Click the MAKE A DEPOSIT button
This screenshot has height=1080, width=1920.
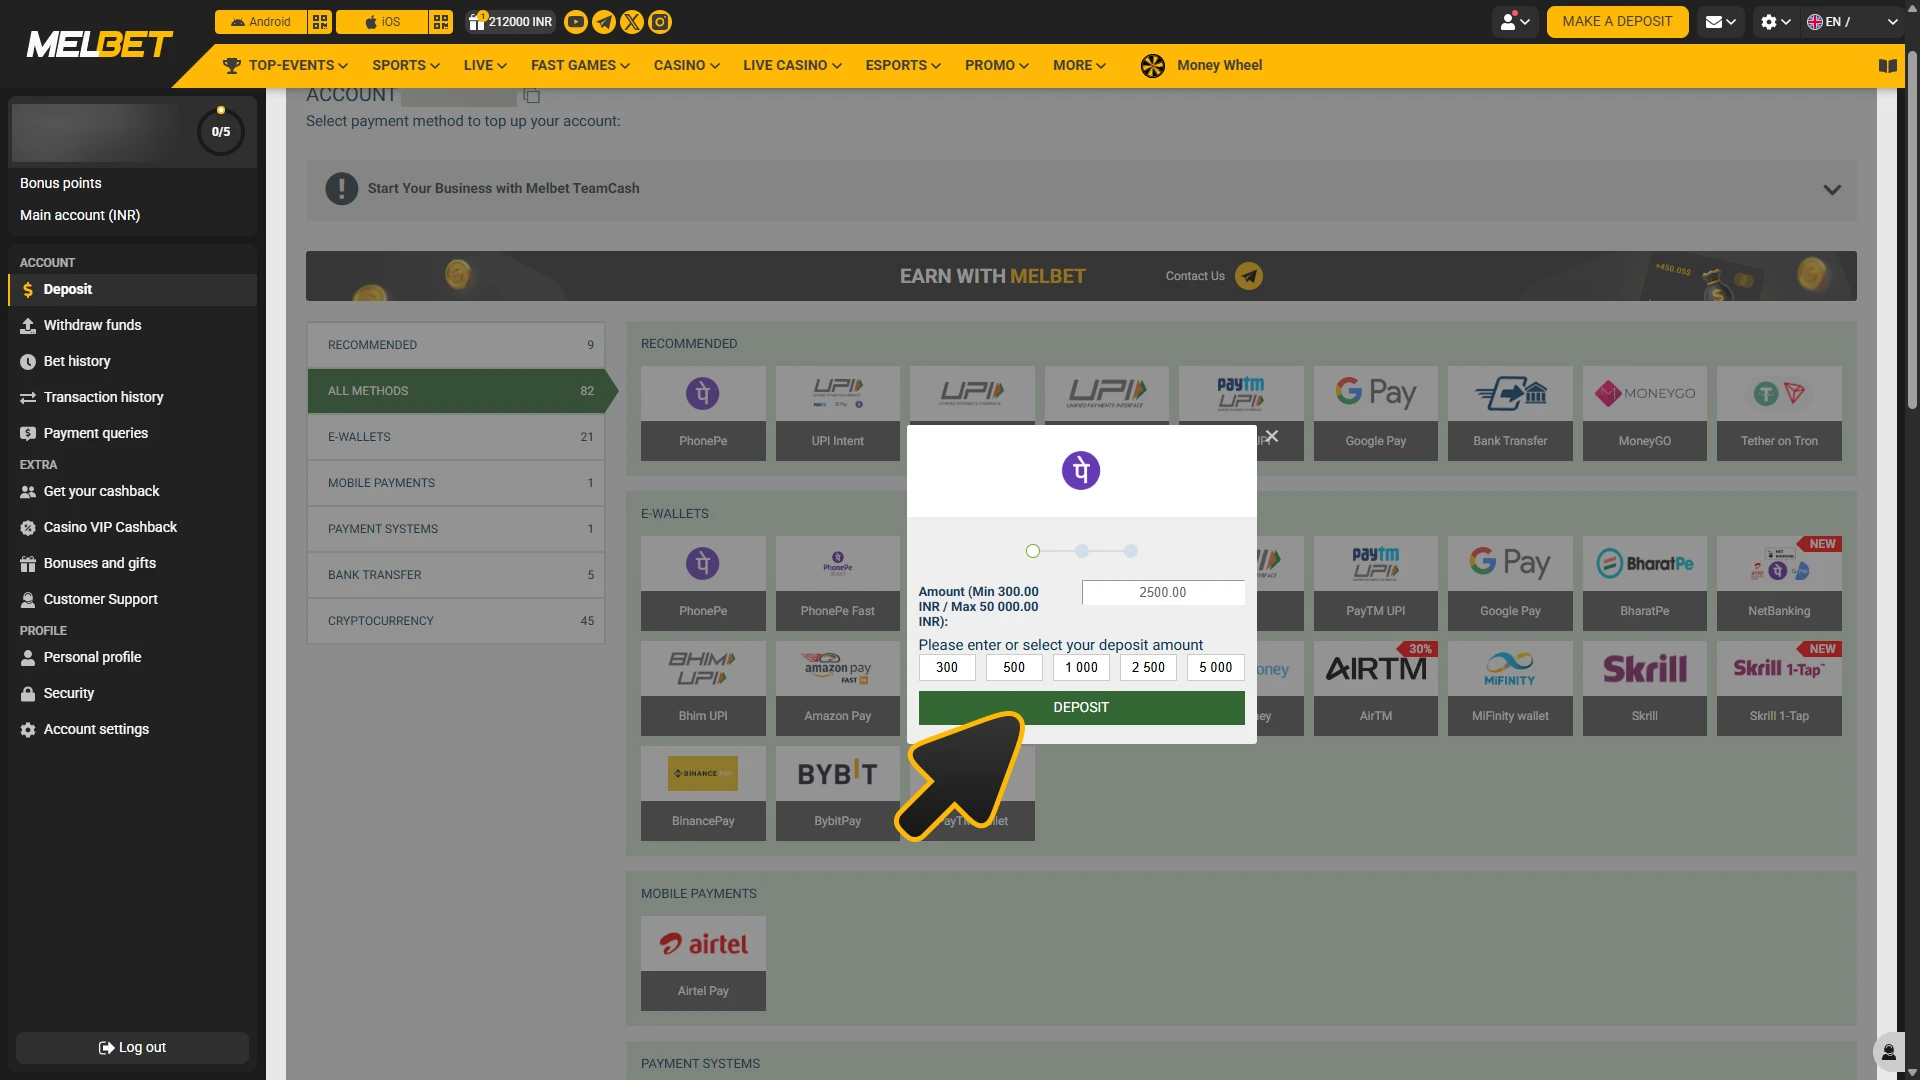click(x=1617, y=22)
